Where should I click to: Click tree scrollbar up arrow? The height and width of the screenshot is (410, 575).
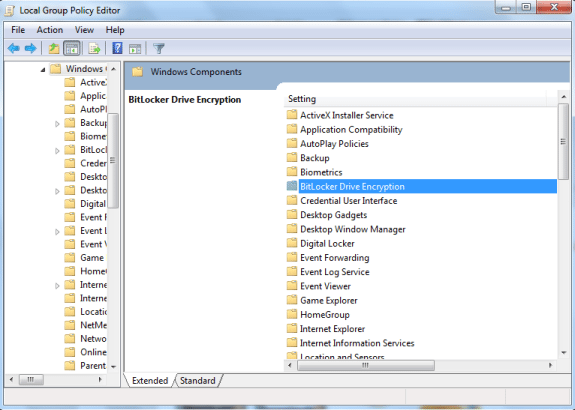(113, 69)
